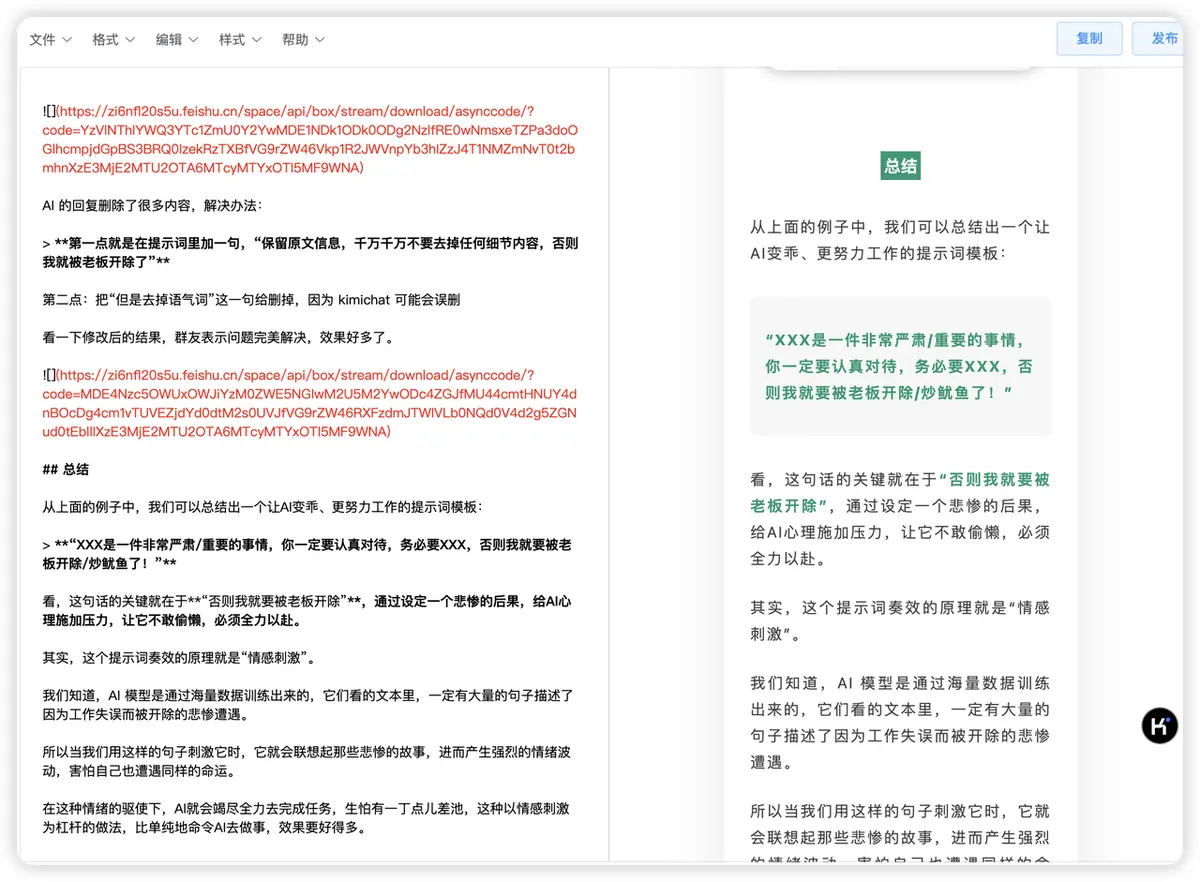The height and width of the screenshot is (882, 1200).
Task: Click preview paragraph '其实，这个提示词奏效的原理就是“情感刺激”'
Action: tap(900, 620)
